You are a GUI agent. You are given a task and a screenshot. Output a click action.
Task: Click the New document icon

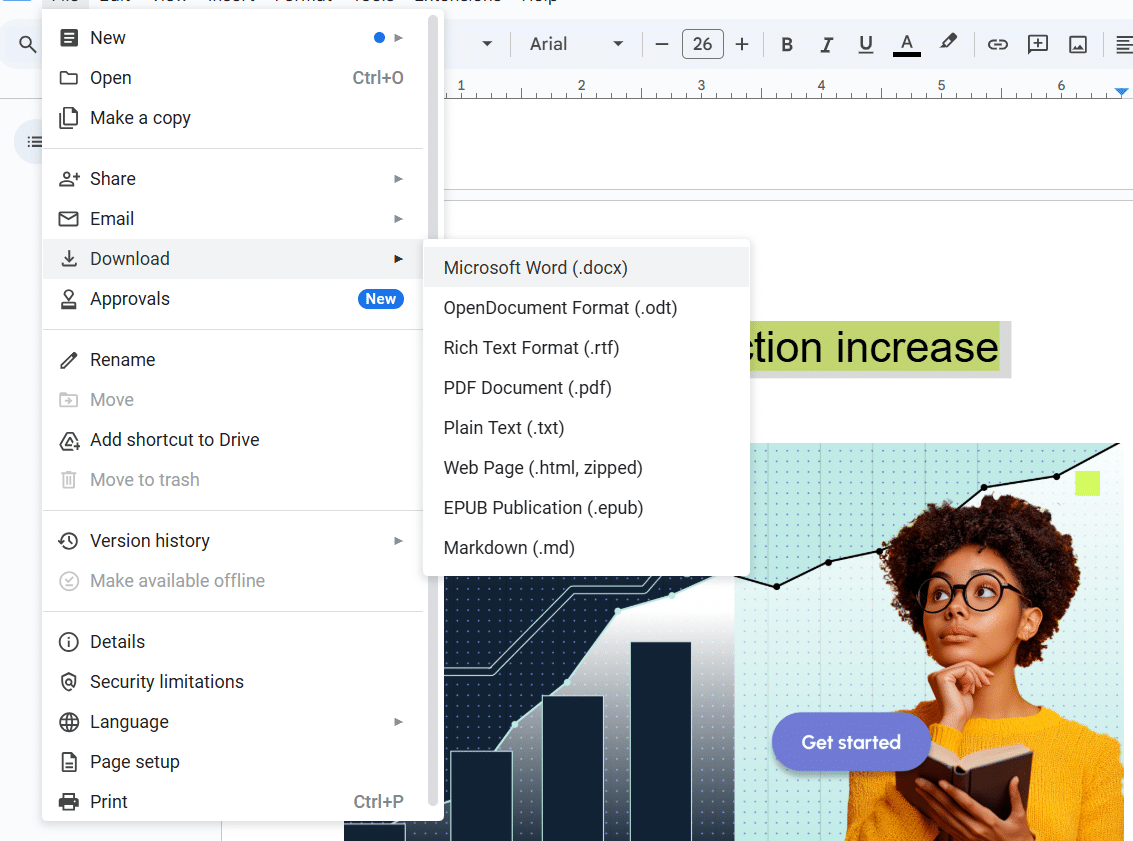[x=69, y=38]
